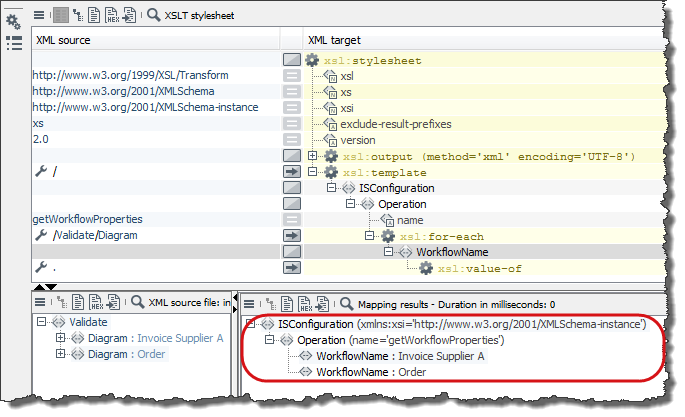Viewport: 685px width, 417px height.
Task: Click blank mapping button for xsl:stylesheet row
Action: point(292,59)
